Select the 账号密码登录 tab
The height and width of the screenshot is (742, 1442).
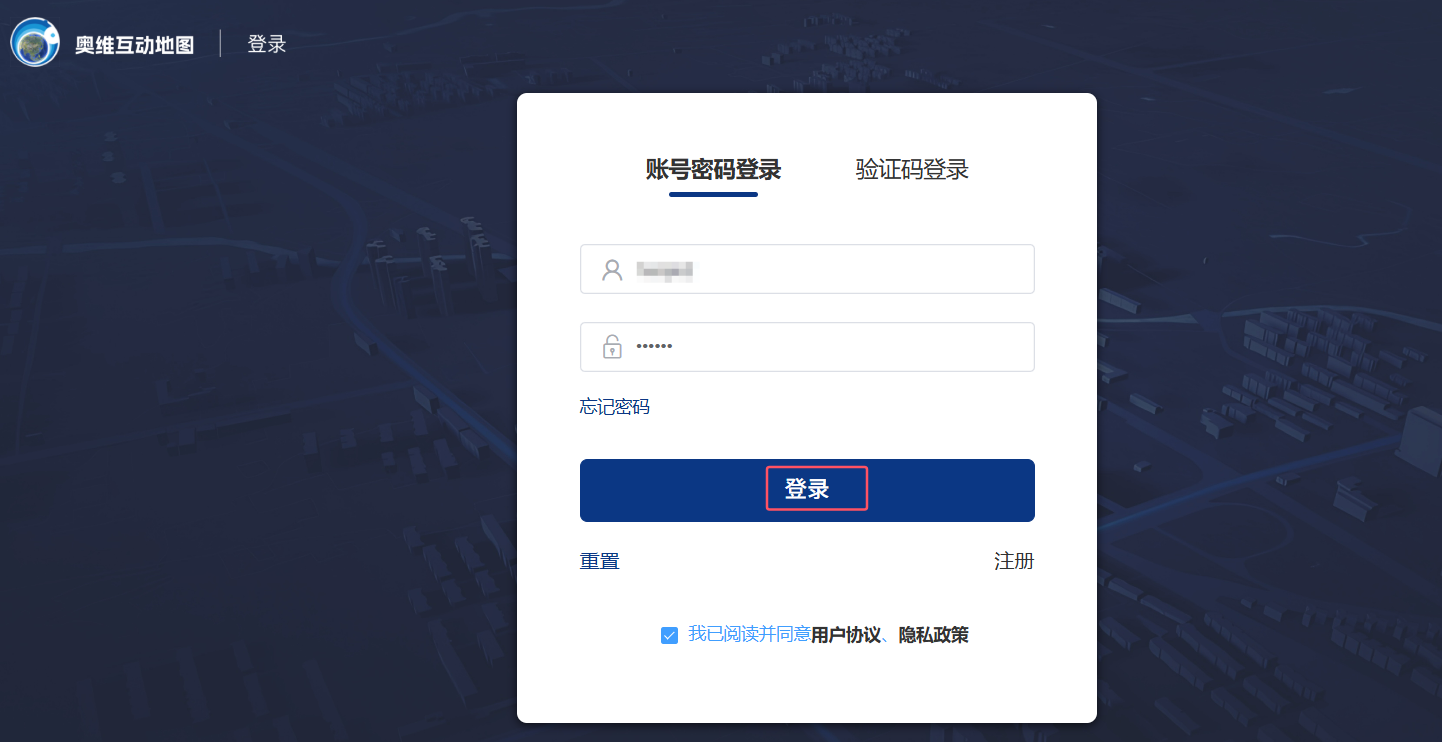[713, 169]
